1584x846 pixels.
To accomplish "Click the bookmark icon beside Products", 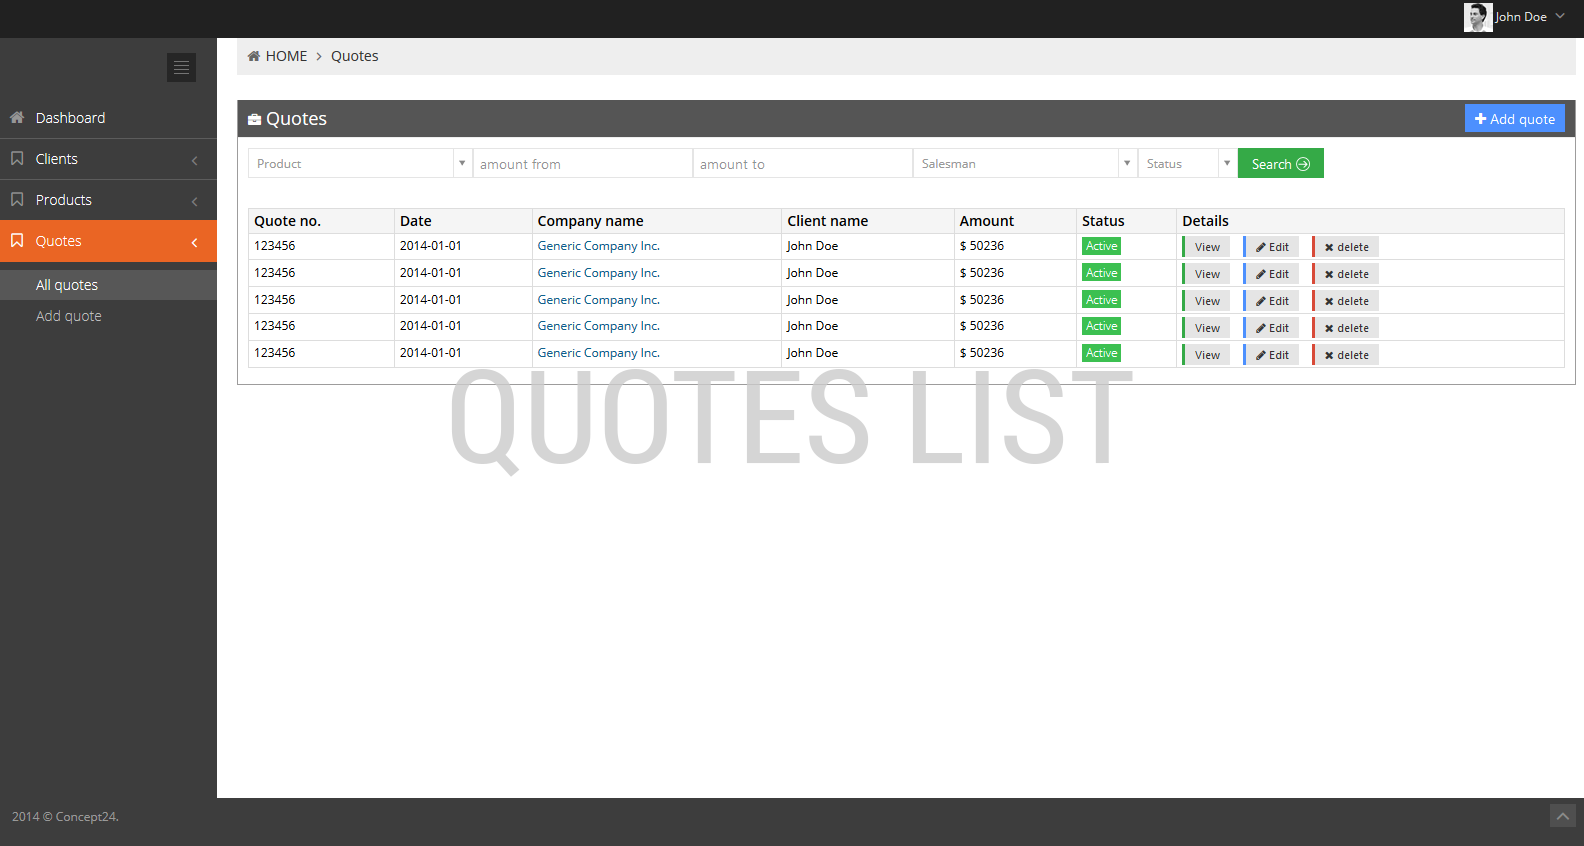I will [x=17, y=200].
